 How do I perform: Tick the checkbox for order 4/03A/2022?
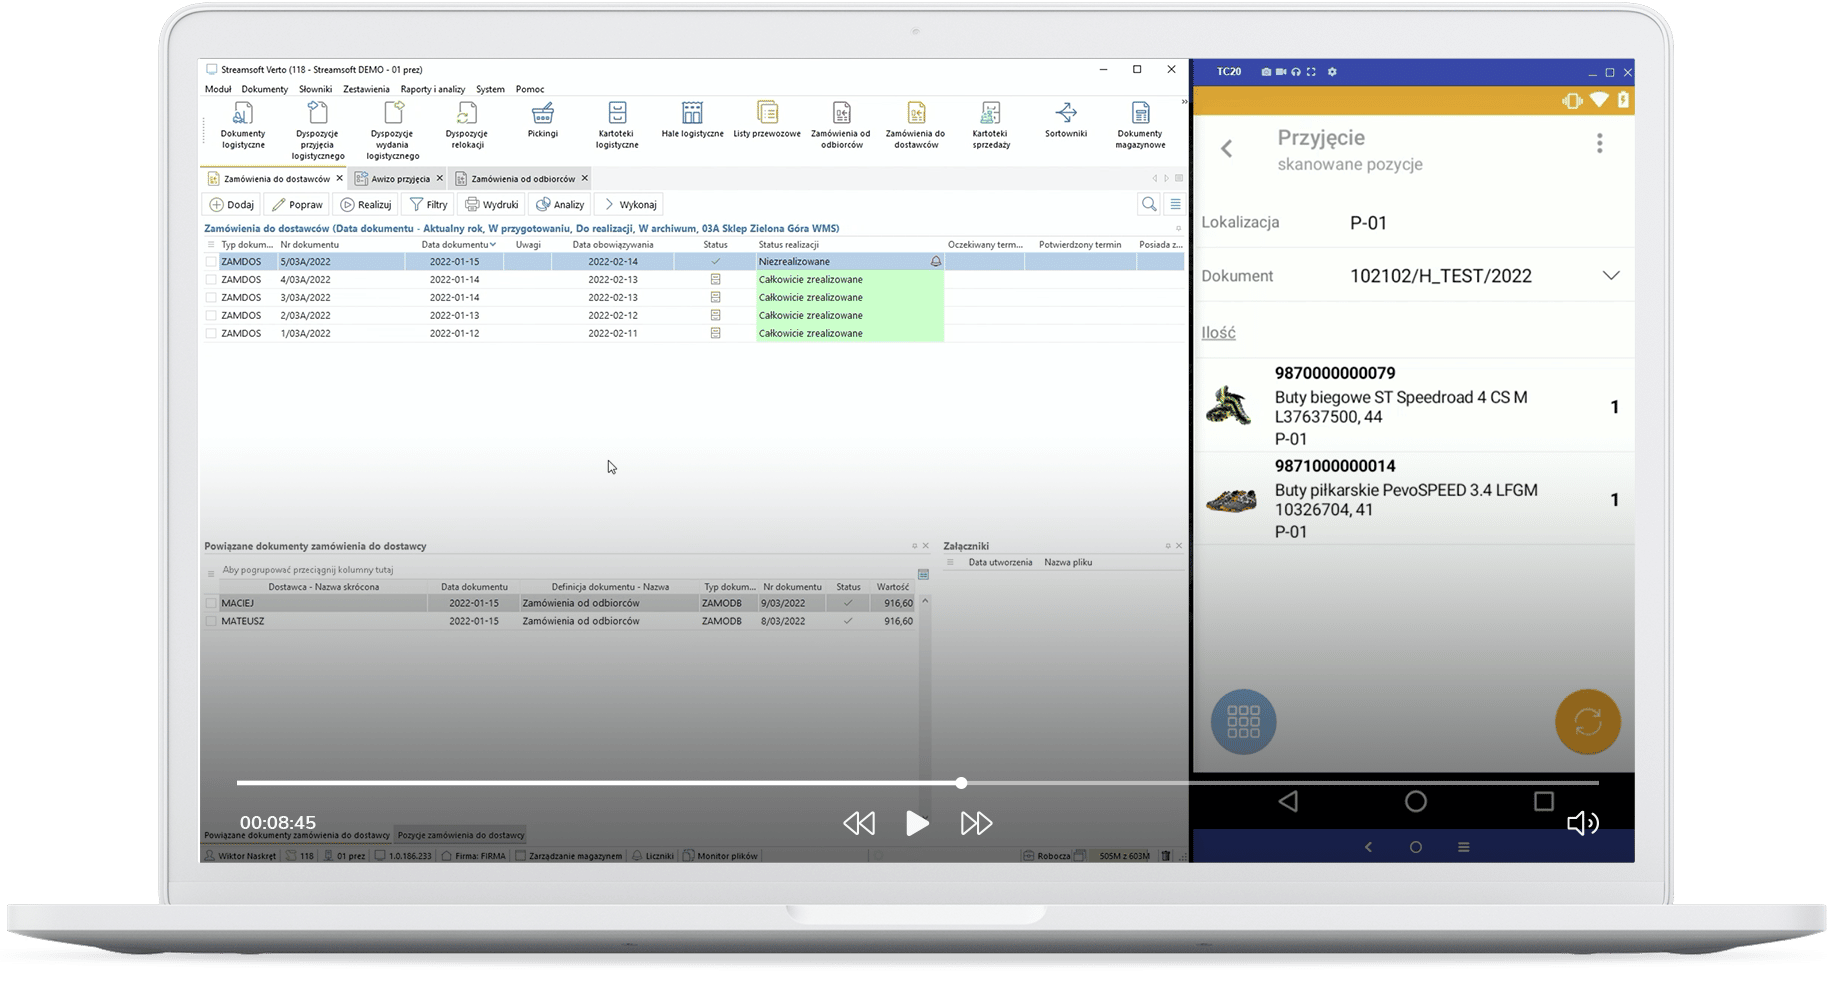(x=211, y=280)
